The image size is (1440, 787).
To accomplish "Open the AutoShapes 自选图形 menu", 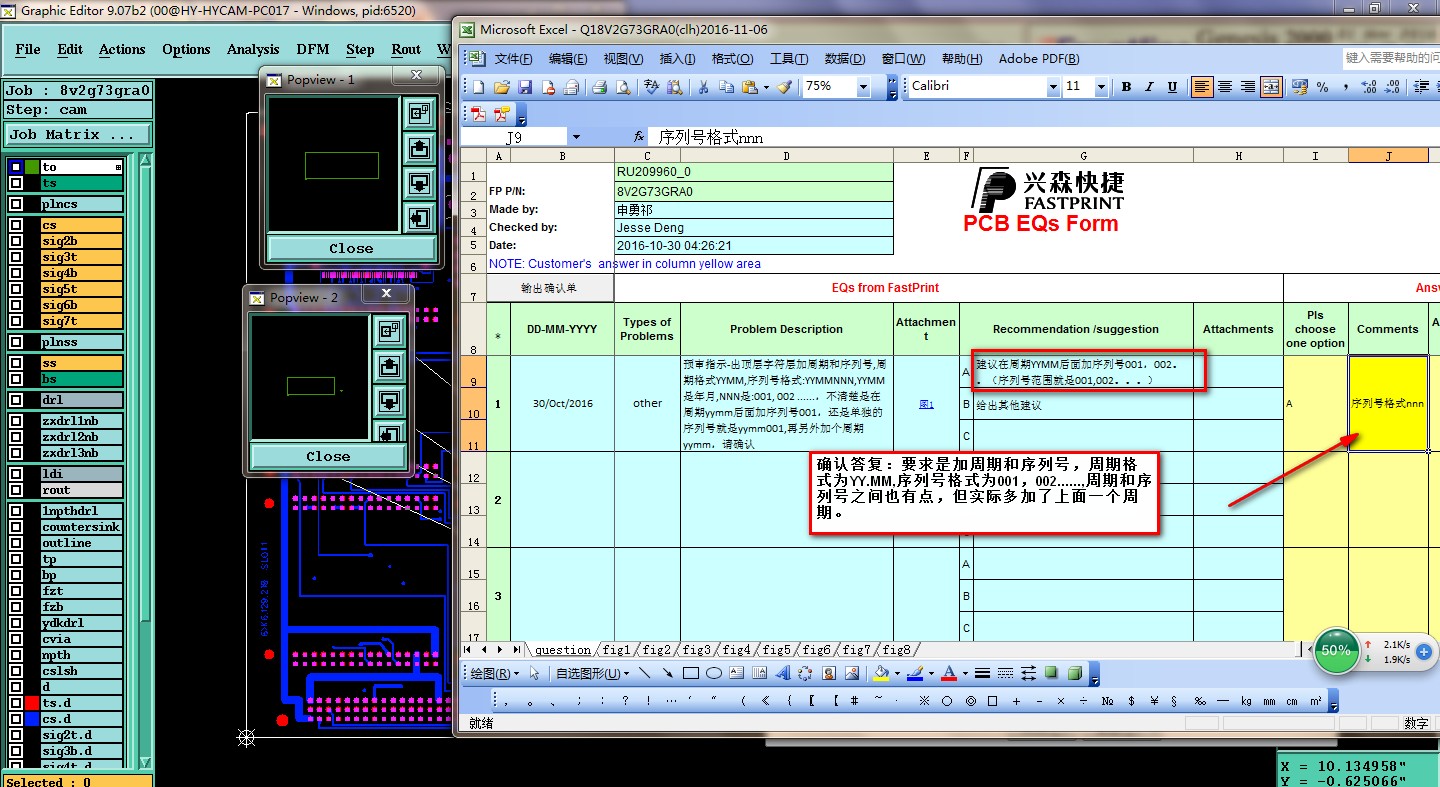I will 591,673.
